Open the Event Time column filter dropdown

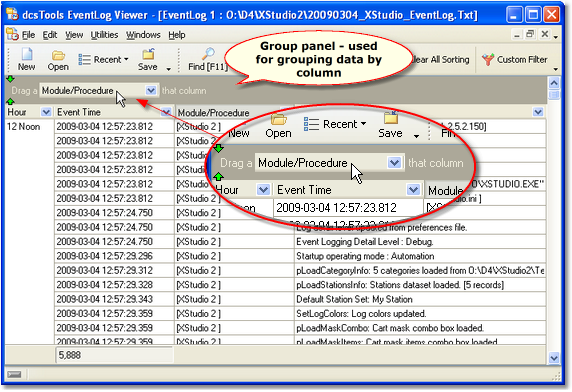pos(166,112)
